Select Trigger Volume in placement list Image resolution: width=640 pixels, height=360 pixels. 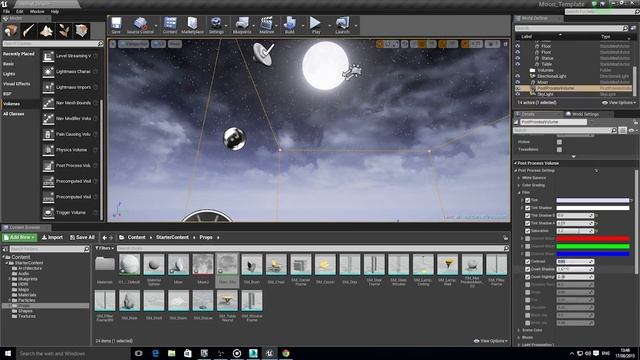[x=70, y=213]
